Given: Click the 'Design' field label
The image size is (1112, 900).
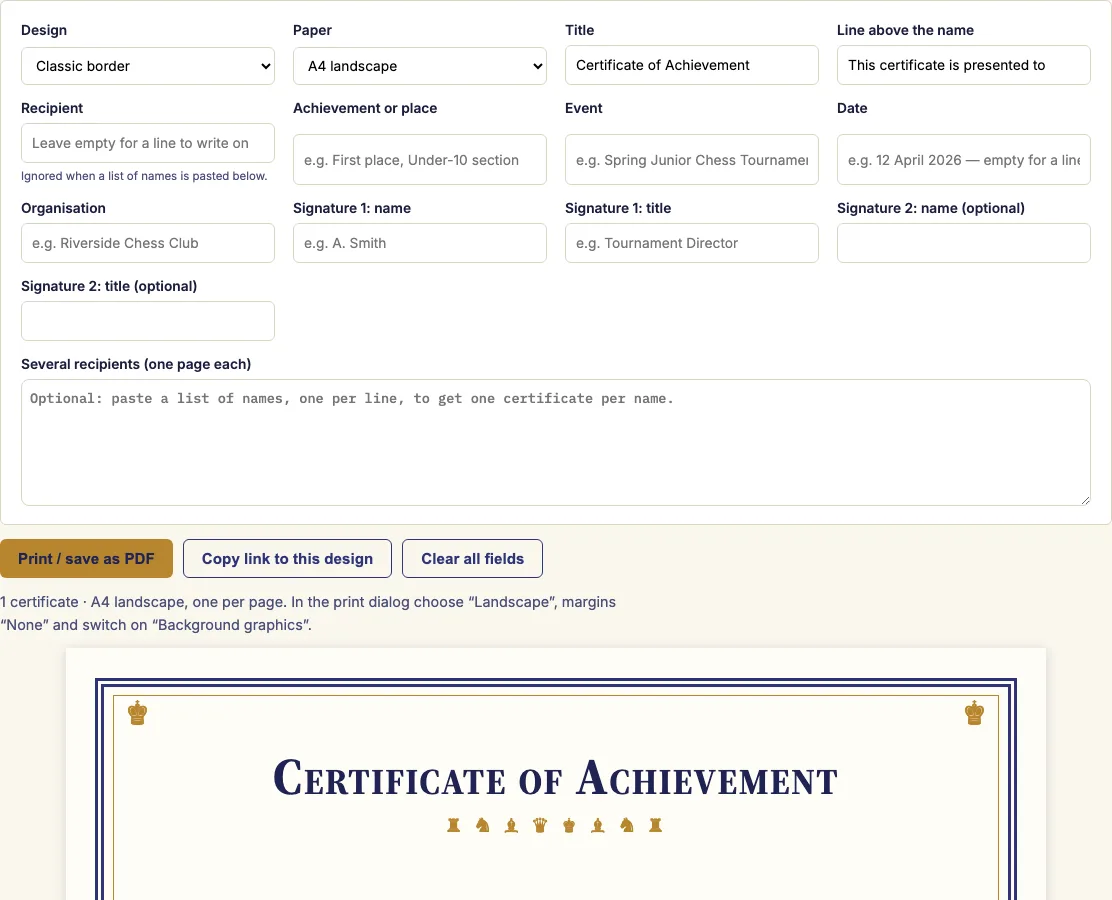Looking at the screenshot, I should (x=44, y=30).
